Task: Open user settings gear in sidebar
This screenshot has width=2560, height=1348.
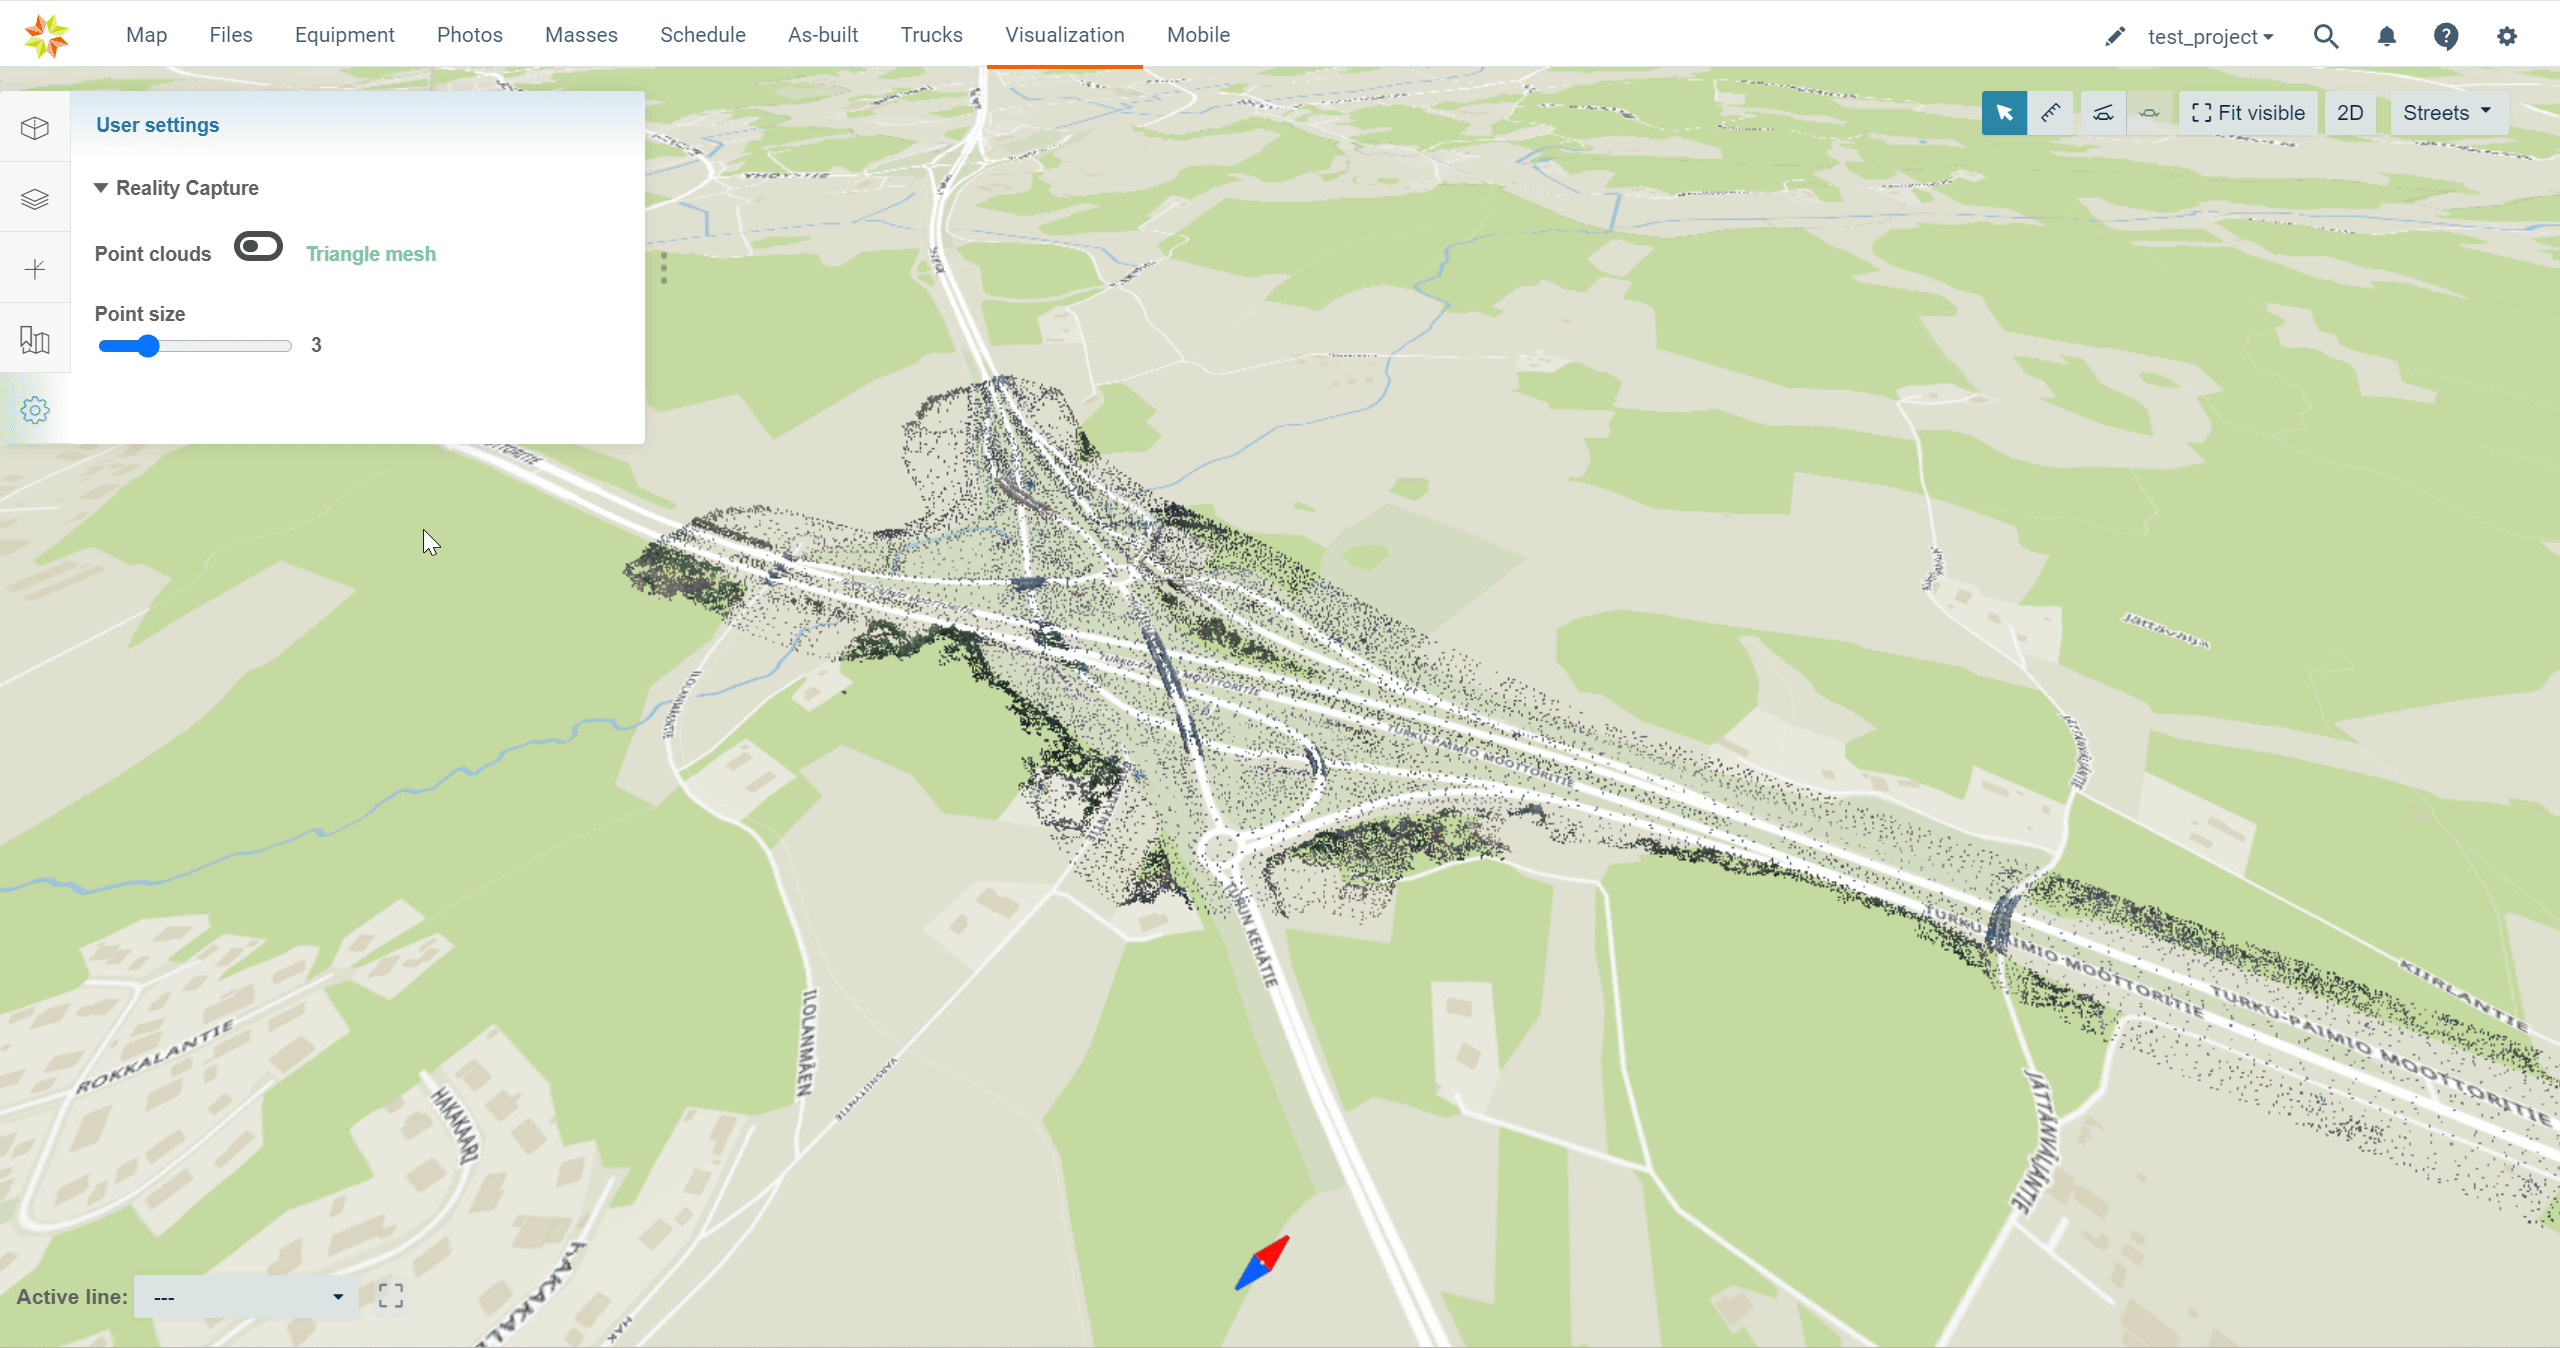Action: pos(35,410)
